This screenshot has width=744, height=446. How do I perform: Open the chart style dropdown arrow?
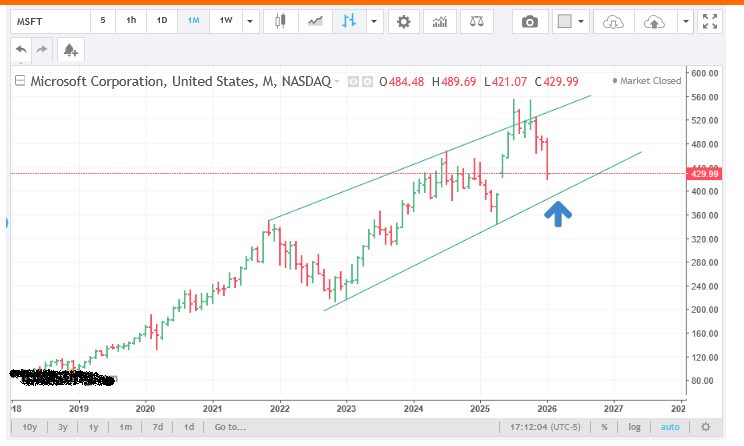374,21
